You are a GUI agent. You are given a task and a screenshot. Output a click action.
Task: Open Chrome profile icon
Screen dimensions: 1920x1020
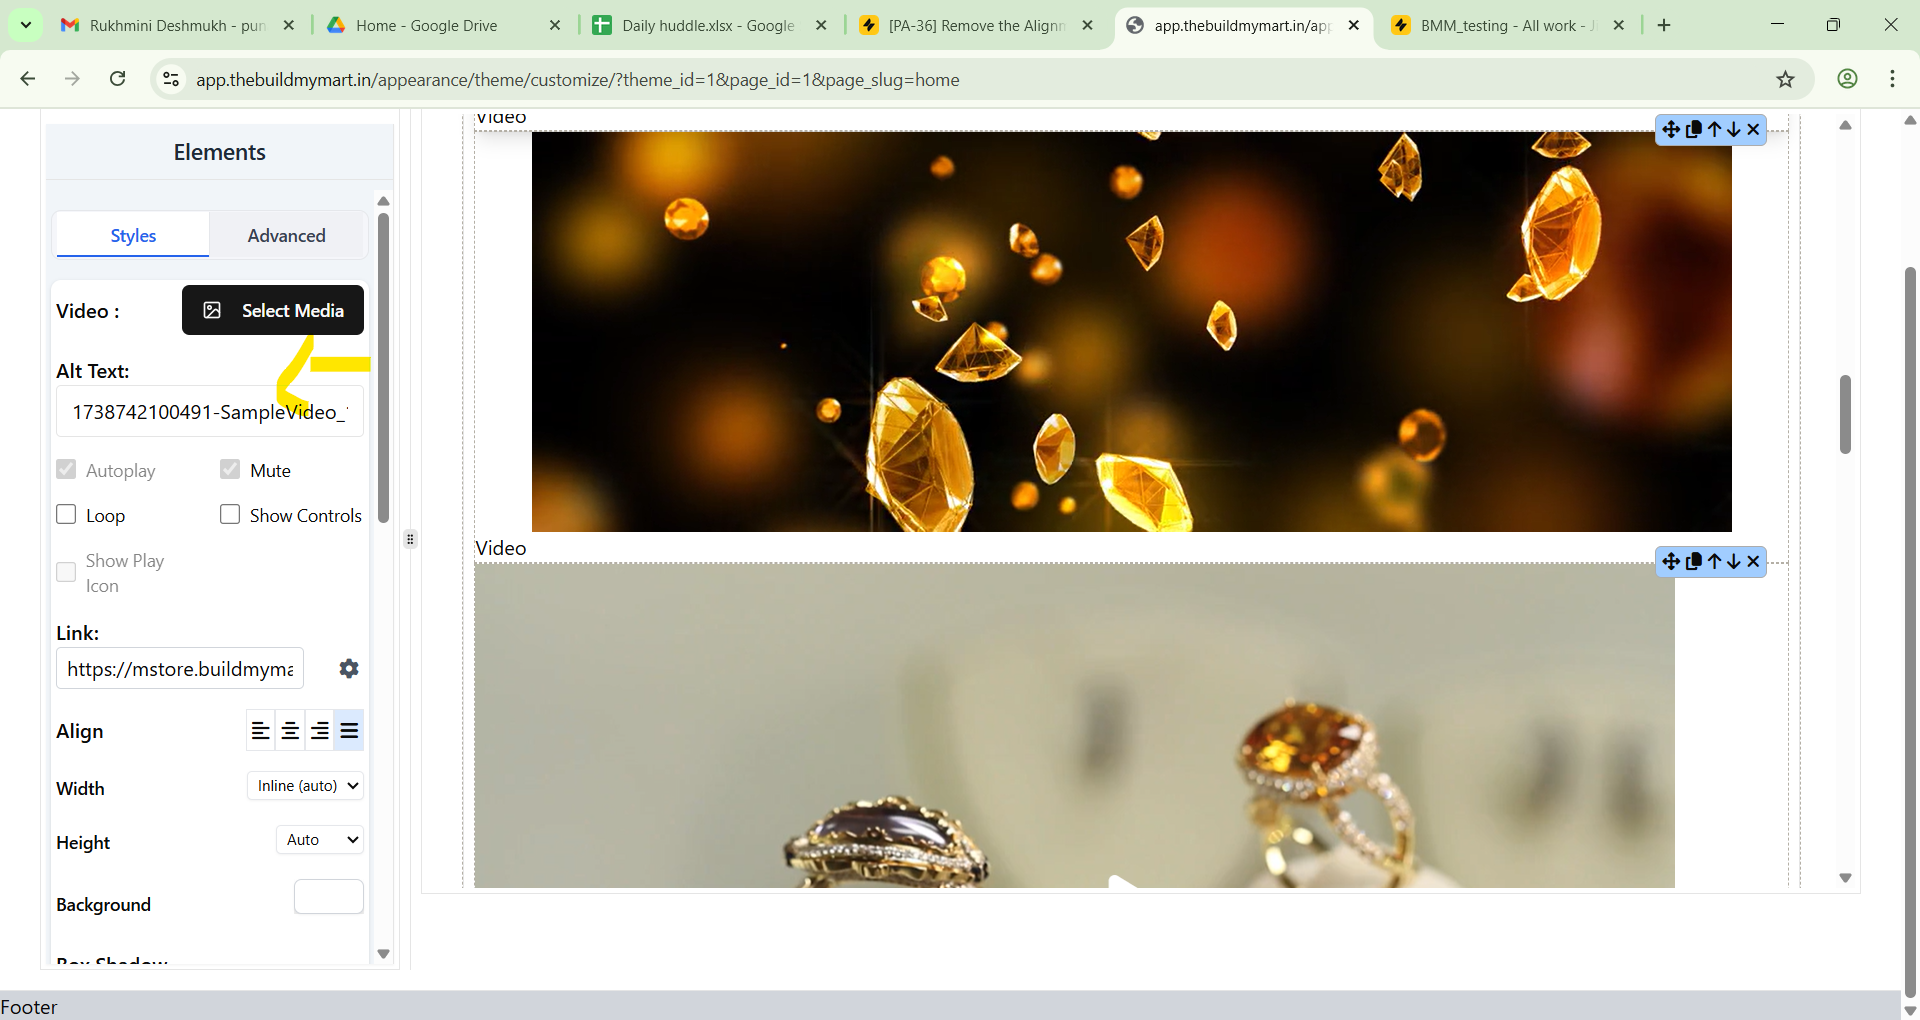[1847, 79]
